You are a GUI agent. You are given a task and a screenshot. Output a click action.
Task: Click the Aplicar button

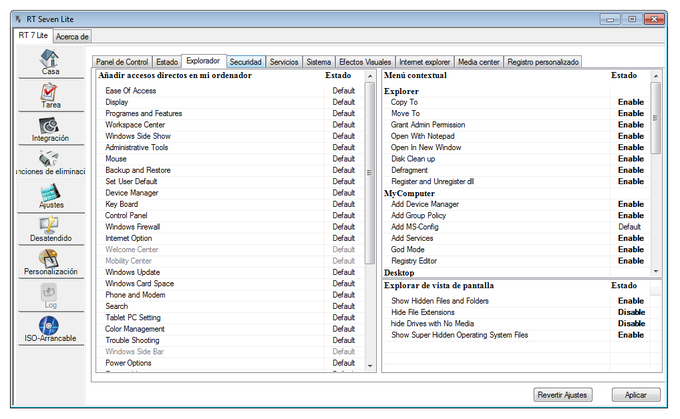(636, 395)
